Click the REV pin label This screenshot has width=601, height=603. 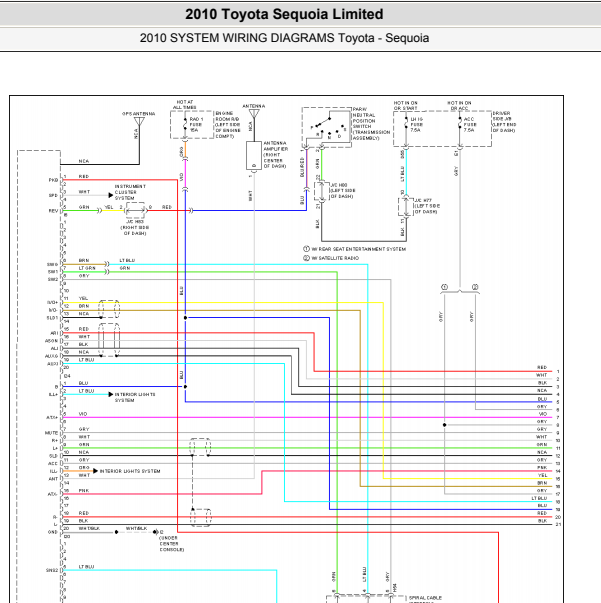(53, 211)
